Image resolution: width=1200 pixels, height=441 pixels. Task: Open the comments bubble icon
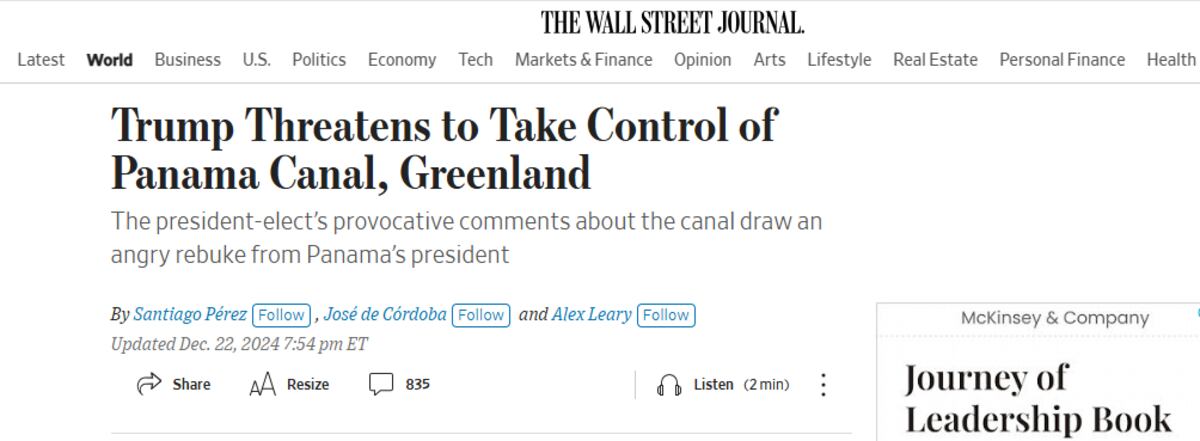tap(381, 384)
